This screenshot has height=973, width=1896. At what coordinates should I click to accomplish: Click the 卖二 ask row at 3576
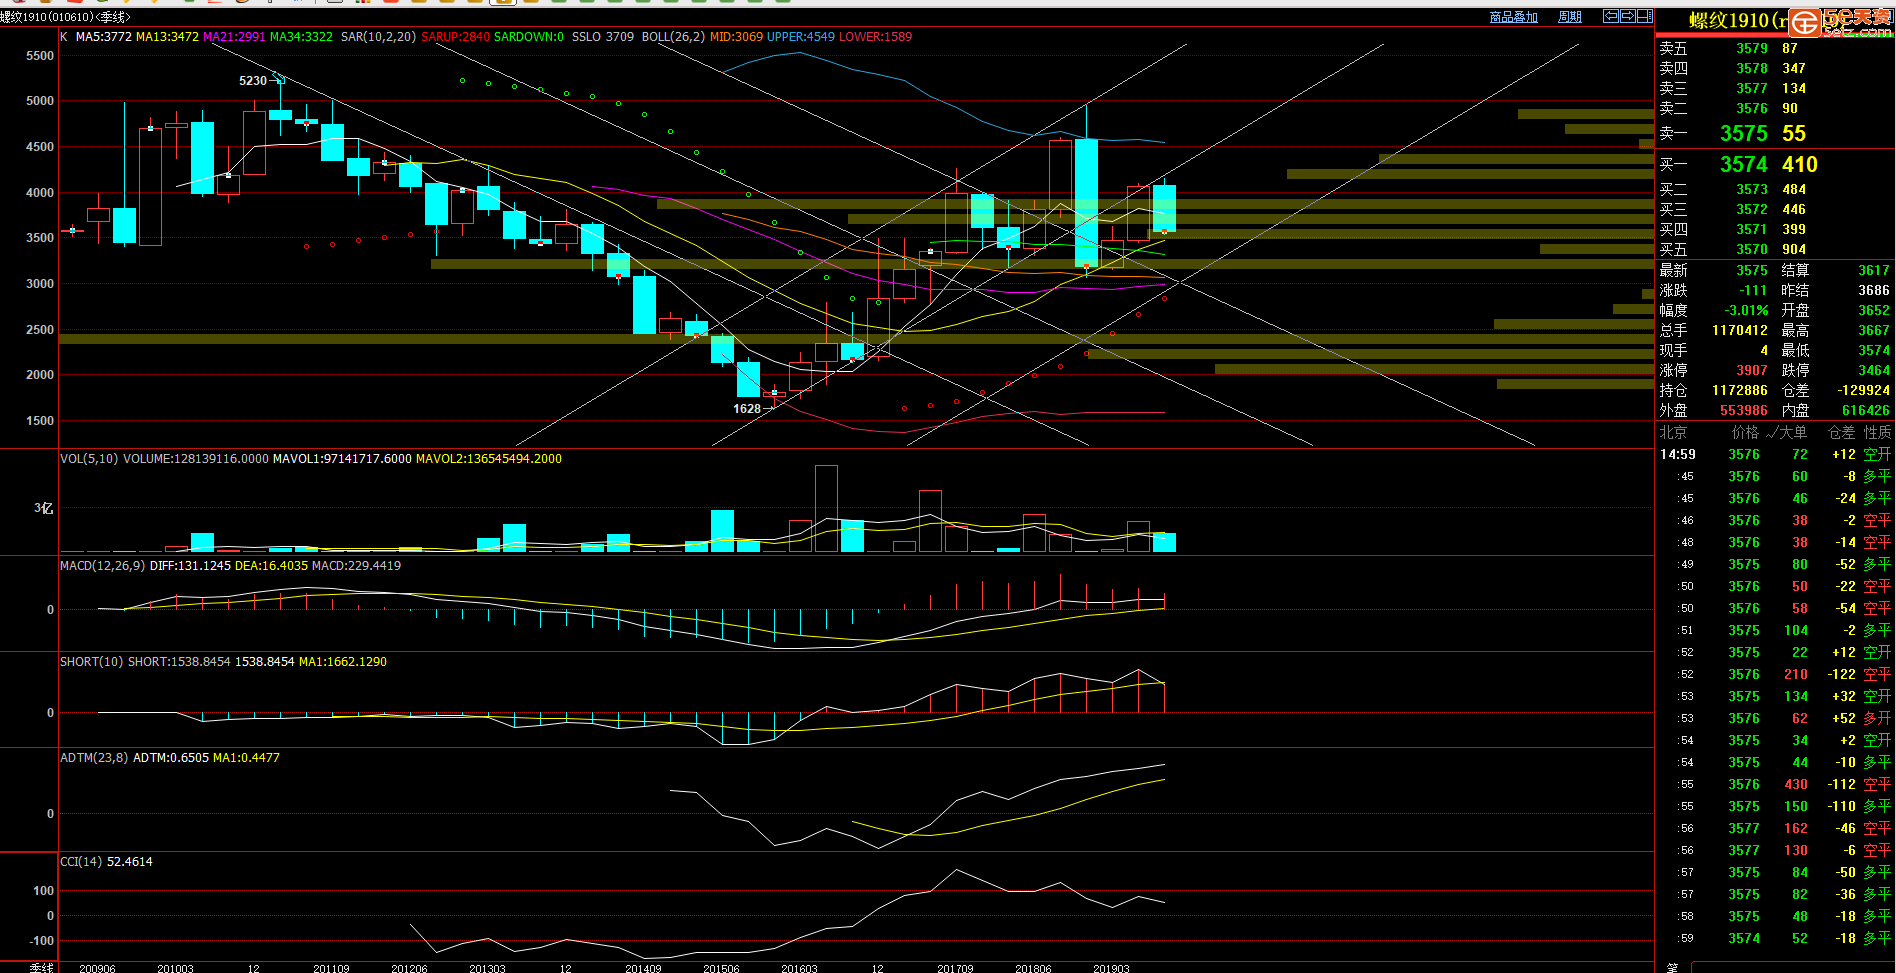1776,108
